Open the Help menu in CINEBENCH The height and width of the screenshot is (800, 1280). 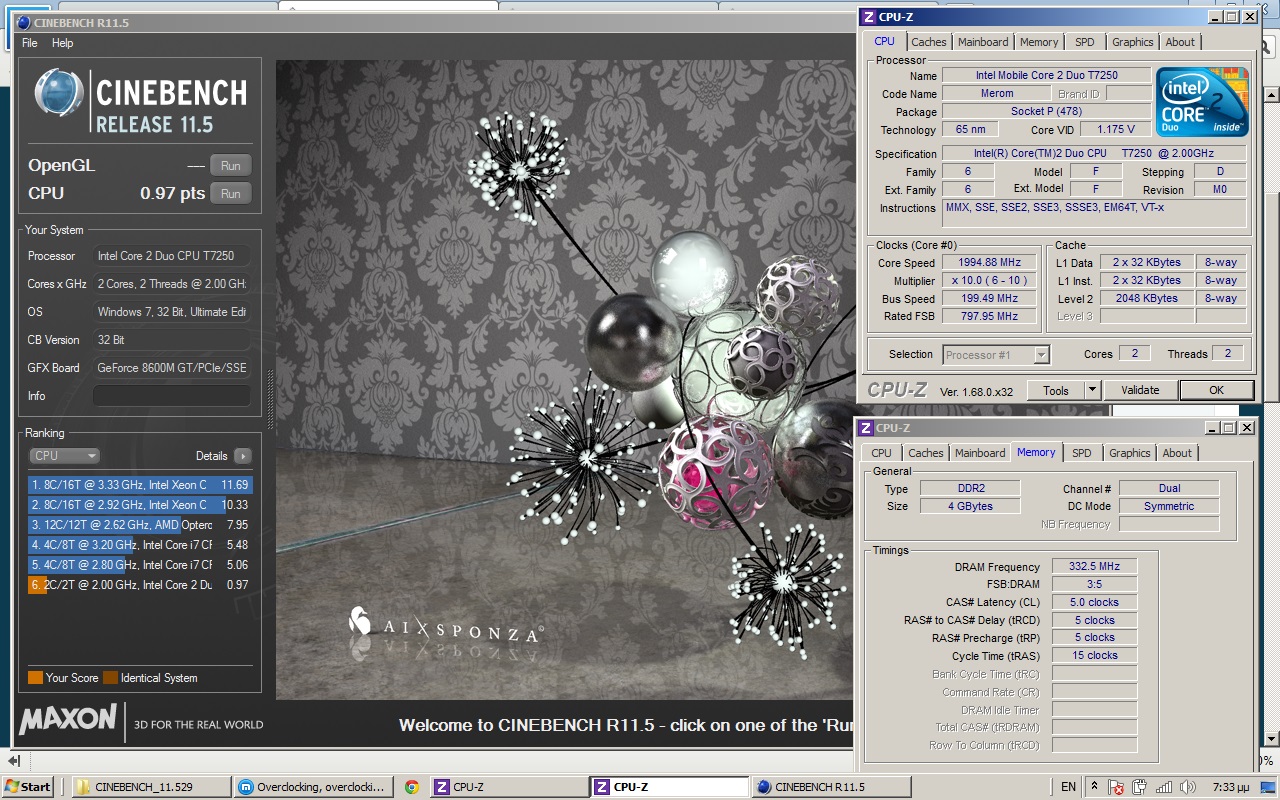[63, 43]
